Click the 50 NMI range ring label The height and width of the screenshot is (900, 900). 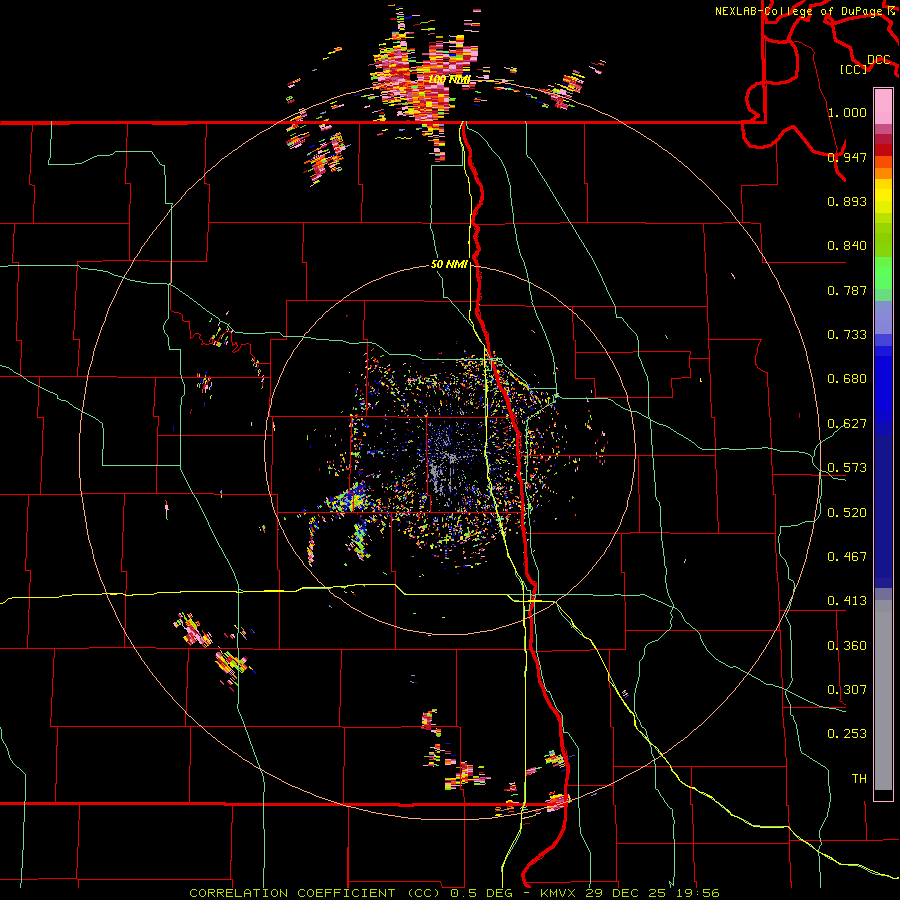tap(449, 265)
